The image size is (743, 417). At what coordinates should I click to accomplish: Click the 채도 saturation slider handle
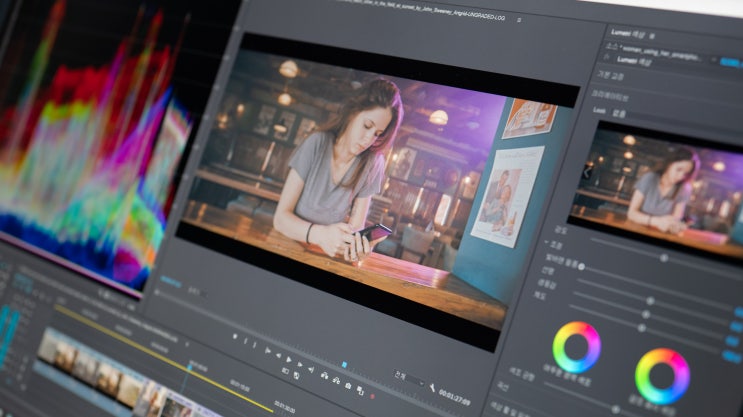click(641, 328)
